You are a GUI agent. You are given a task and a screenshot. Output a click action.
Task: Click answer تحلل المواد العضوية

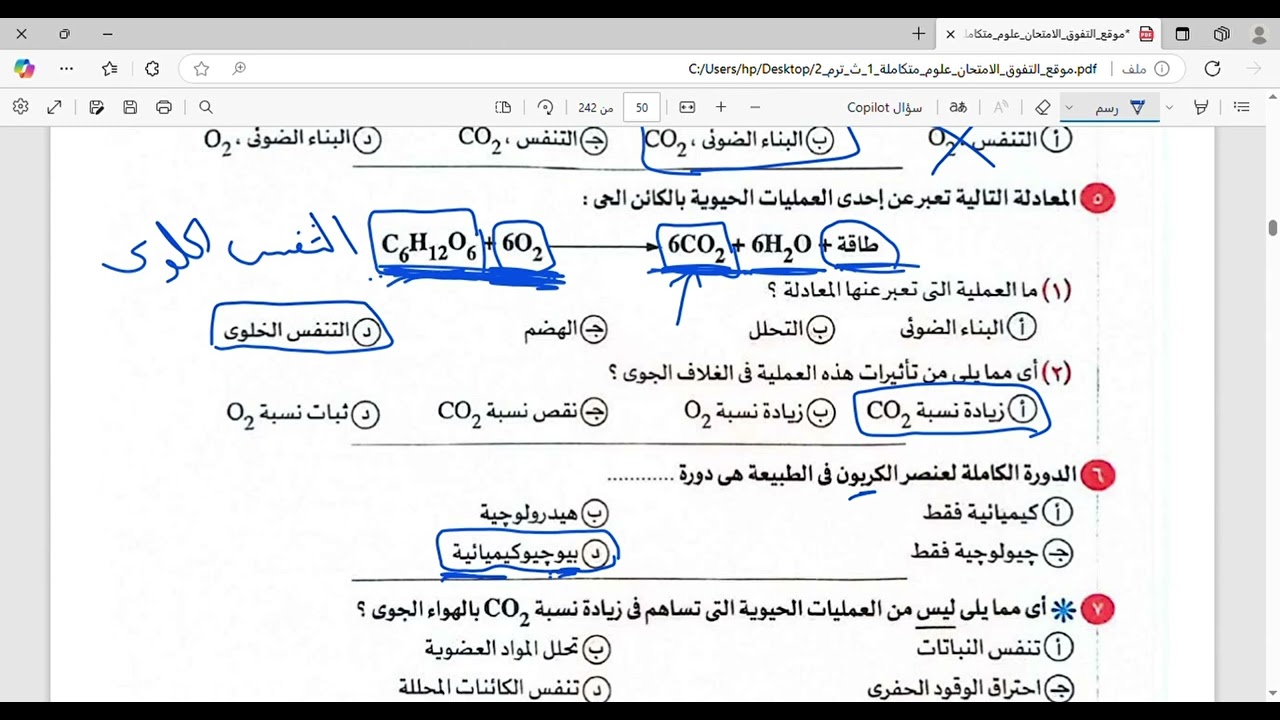517,649
